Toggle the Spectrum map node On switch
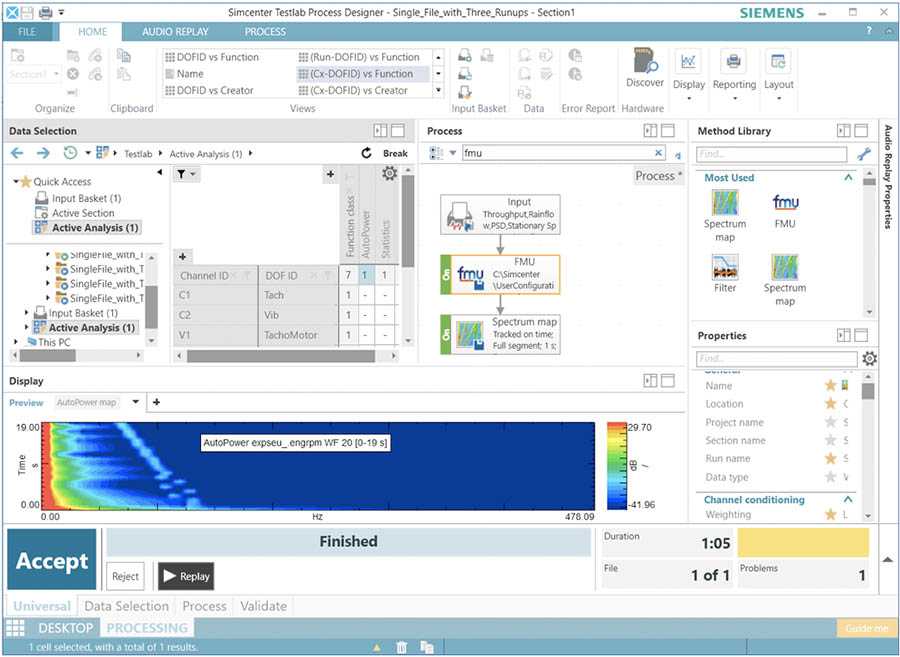Screen dimensions: 900x657 click(447, 334)
